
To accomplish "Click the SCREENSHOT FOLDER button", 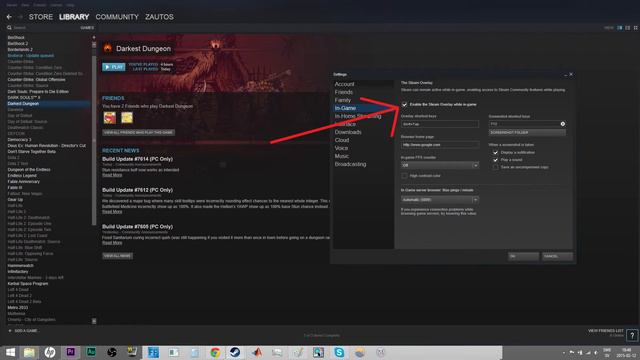I will point(527,133).
